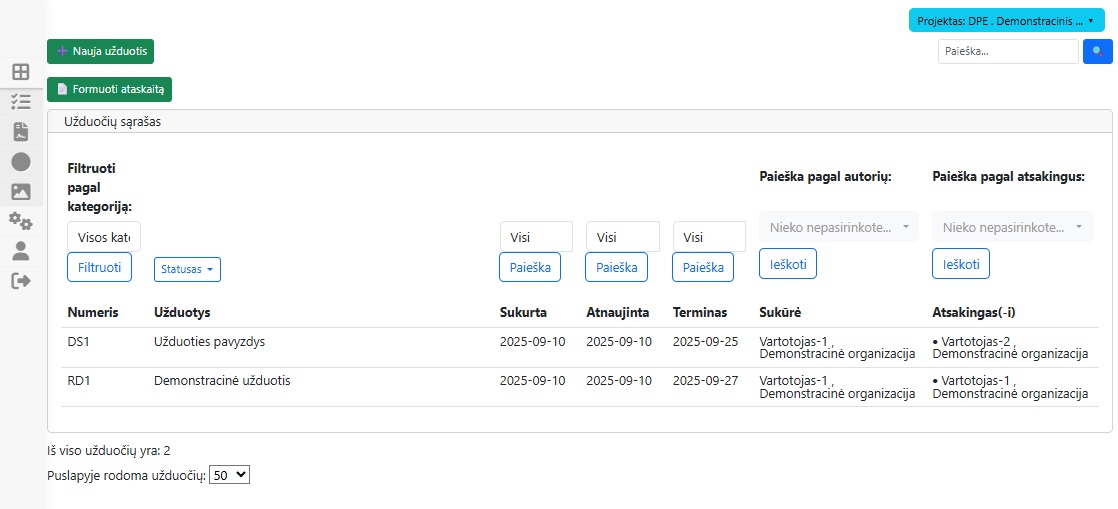Open the task Užduoties pavyzdys row
1118x509 pixels.
click(209, 342)
